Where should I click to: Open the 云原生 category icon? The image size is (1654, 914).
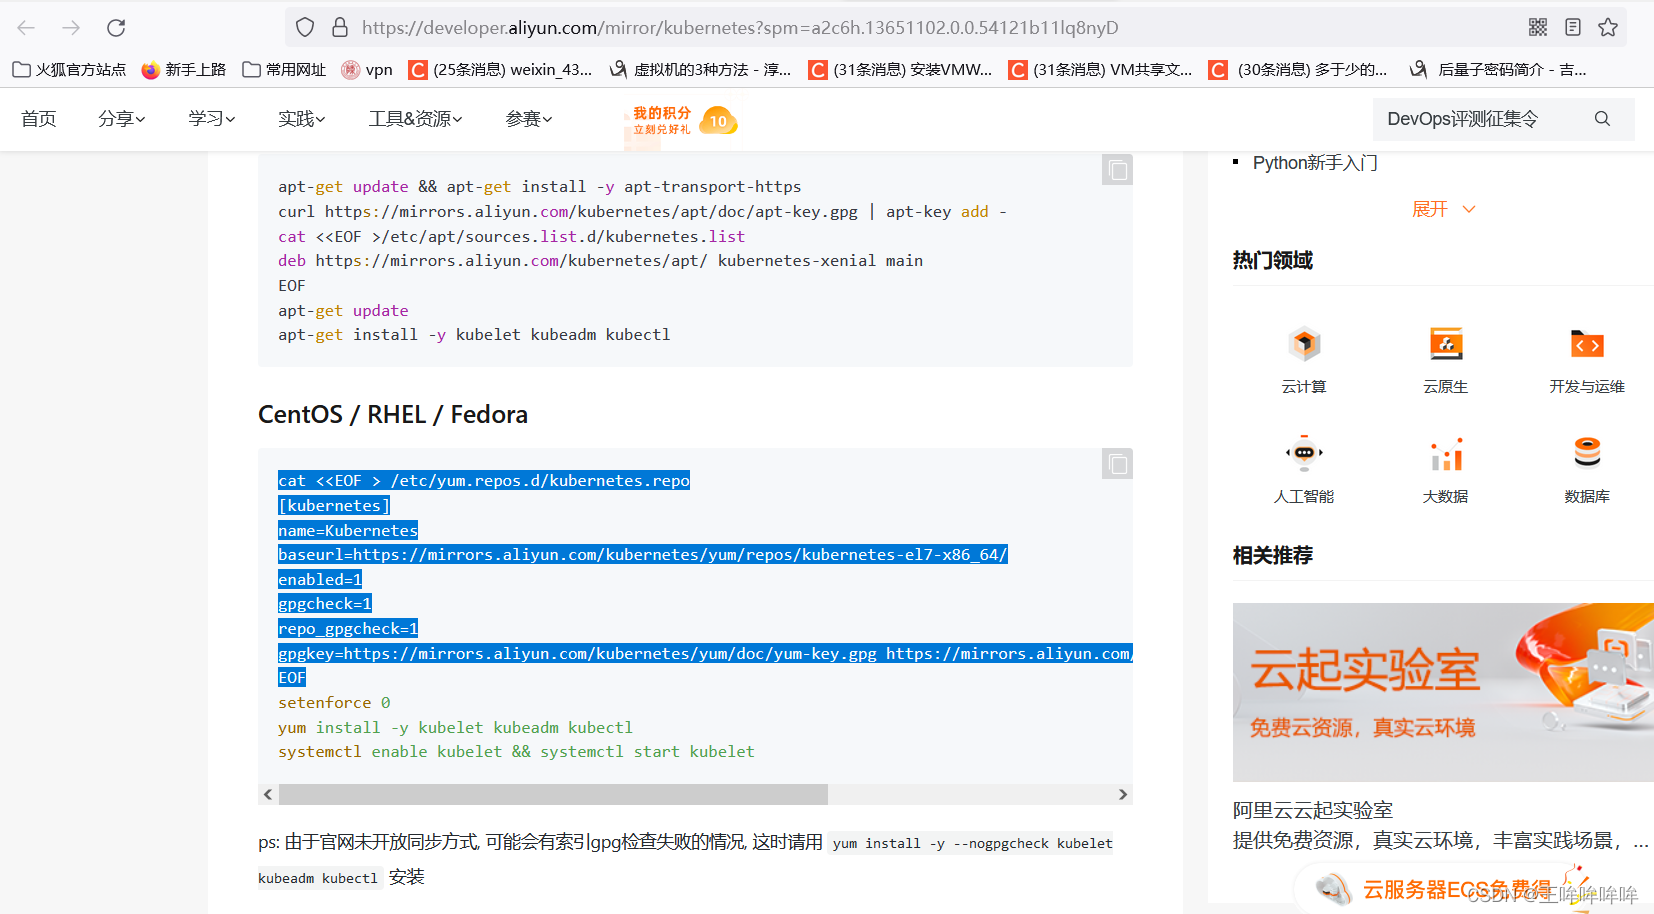click(x=1446, y=345)
